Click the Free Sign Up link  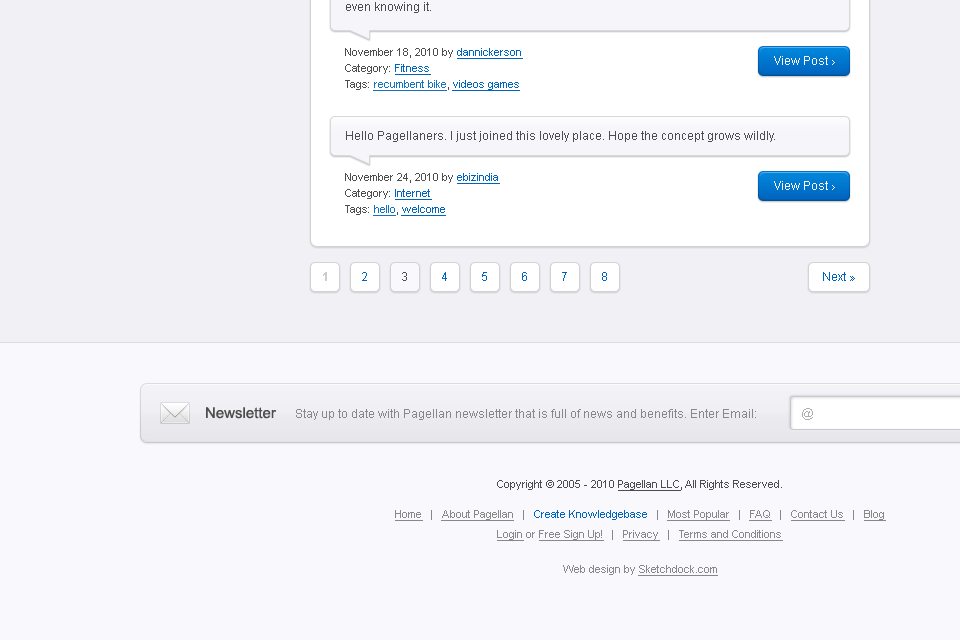point(570,534)
